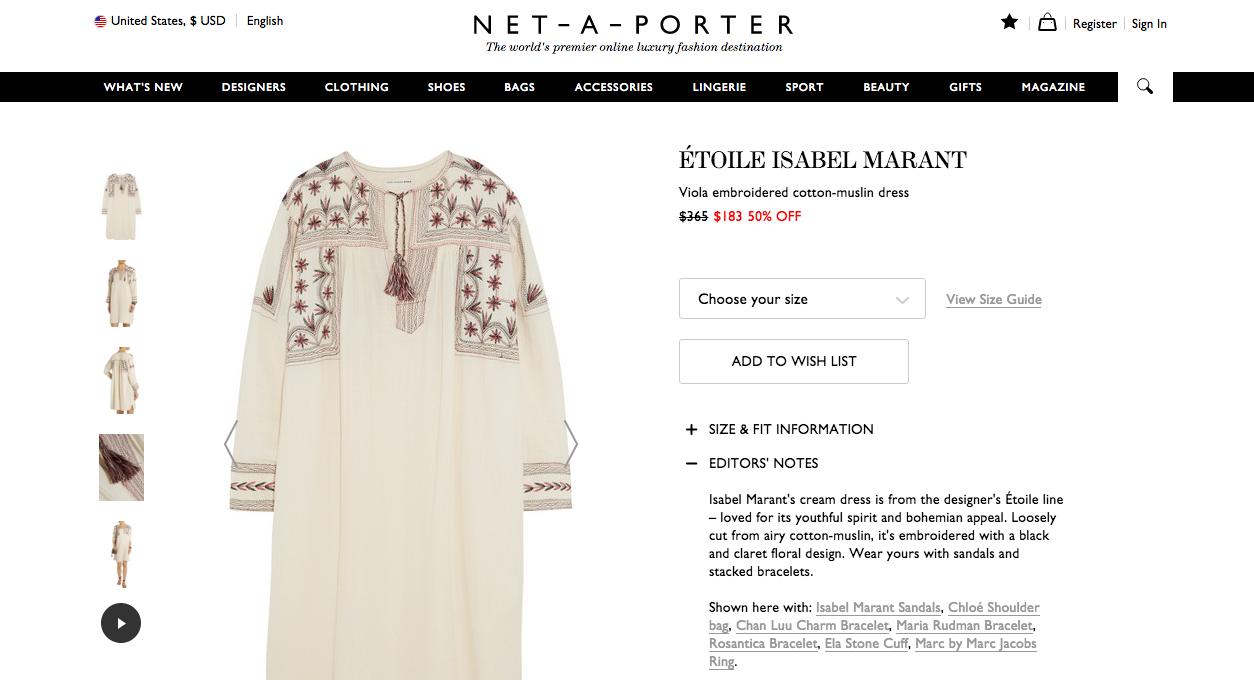This screenshot has height=680, width=1254.
Task: Open the Designers menu
Action: point(254,87)
